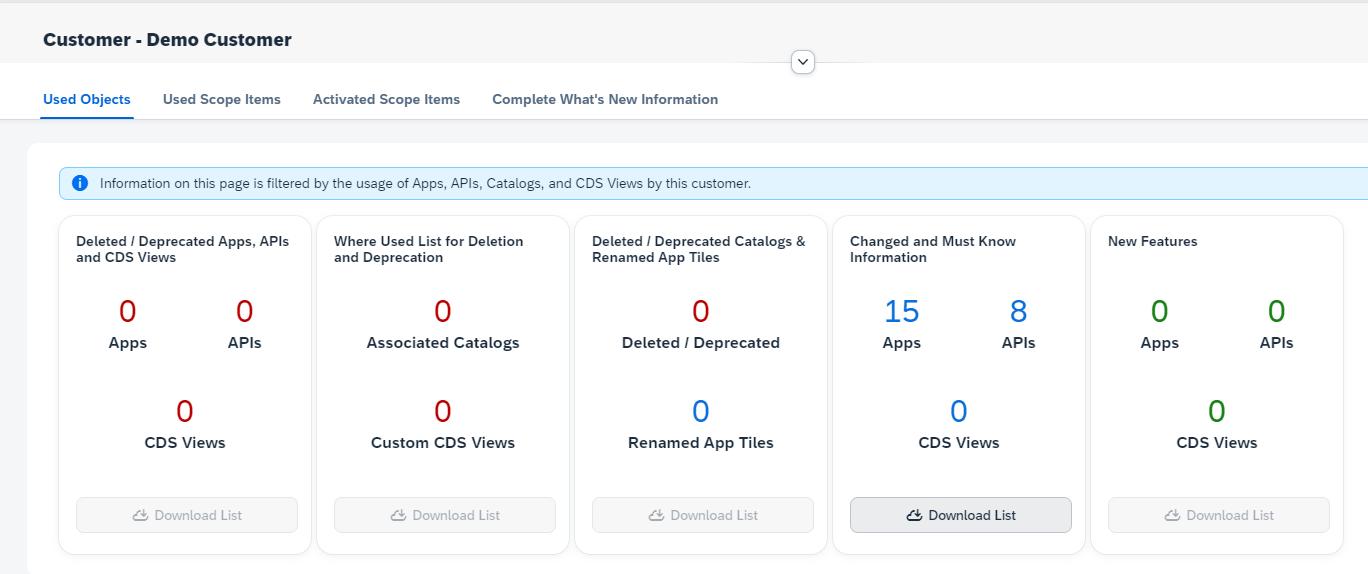Click Download List in Deleted Catalogs card

pyautogui.click(x=703, y=515)
